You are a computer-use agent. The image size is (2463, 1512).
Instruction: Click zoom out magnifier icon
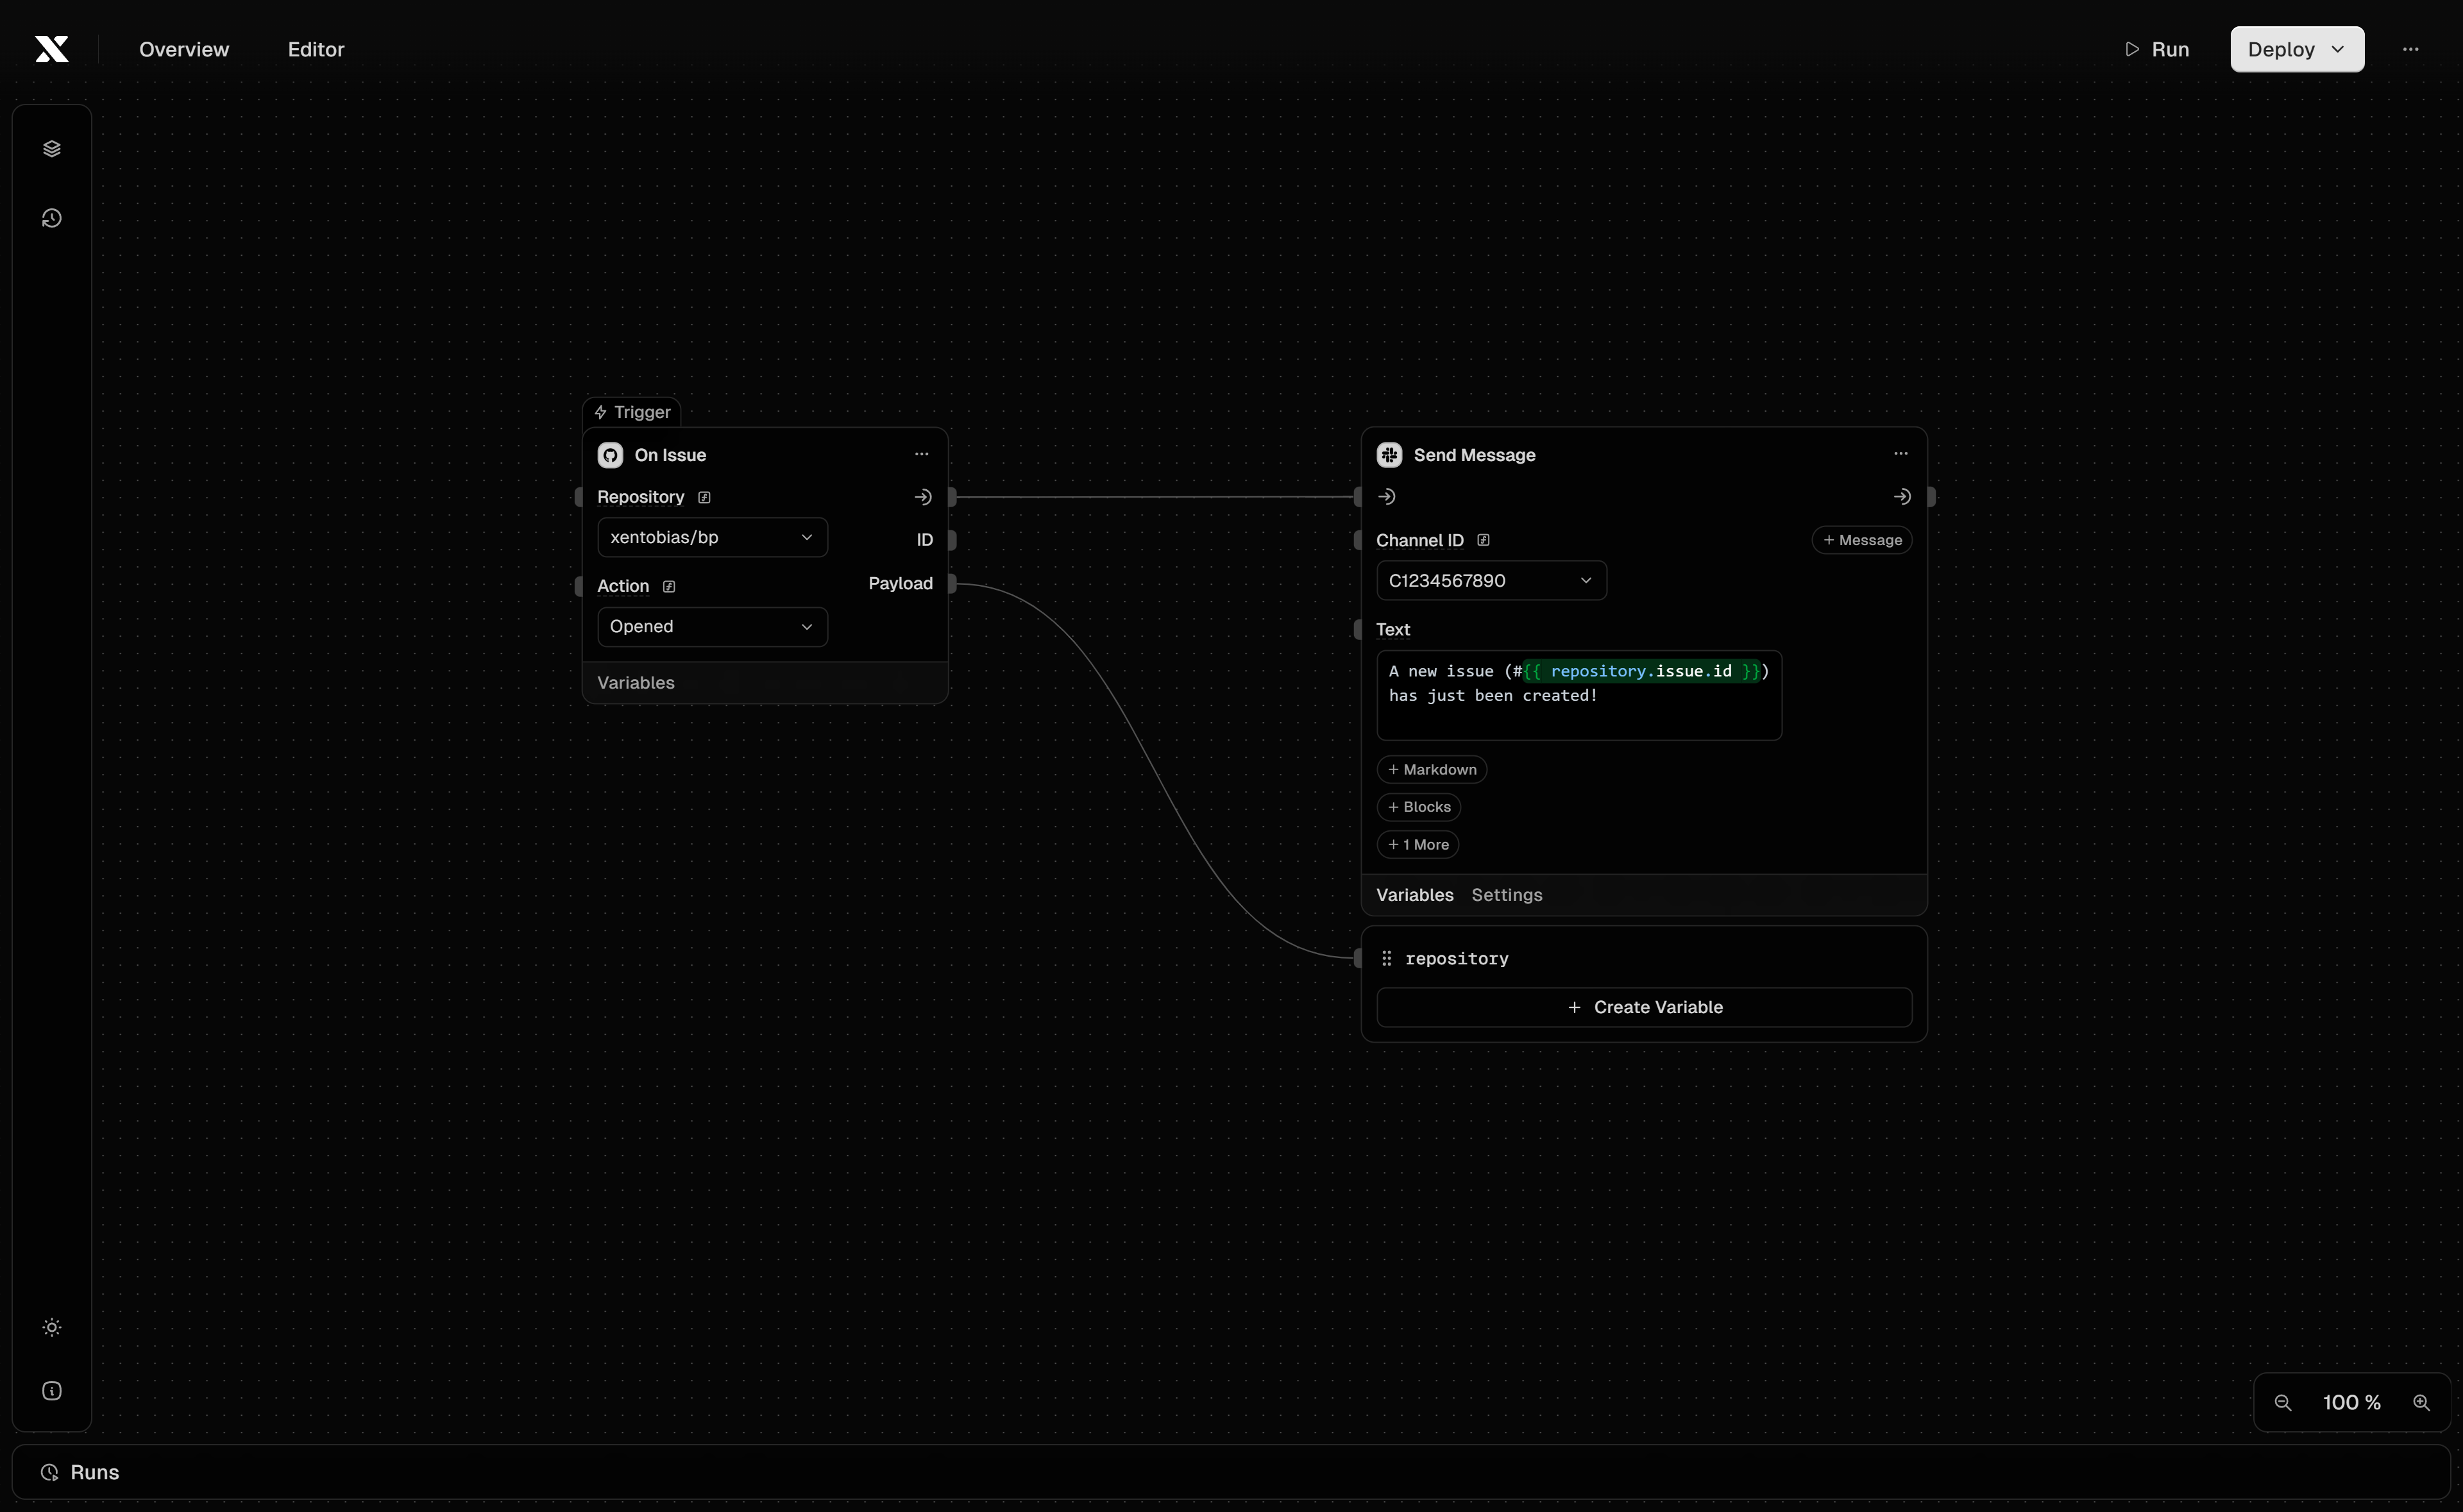click(x=2283, y=1402)
